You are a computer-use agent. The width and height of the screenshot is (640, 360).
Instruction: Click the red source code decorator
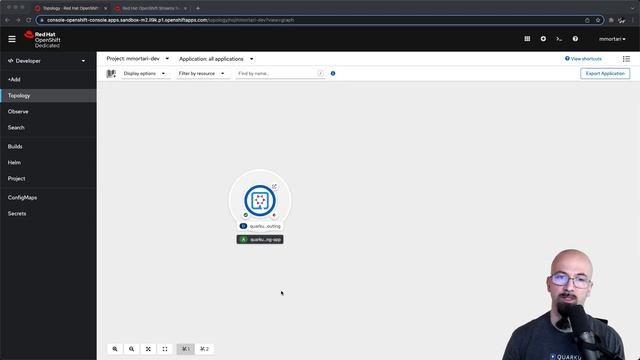(274, 215)
